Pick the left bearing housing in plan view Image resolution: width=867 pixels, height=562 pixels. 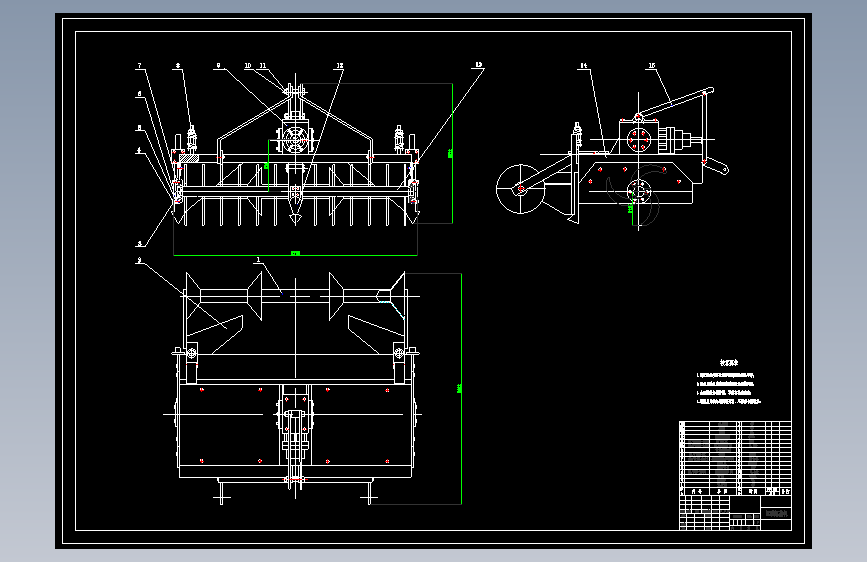192,353
